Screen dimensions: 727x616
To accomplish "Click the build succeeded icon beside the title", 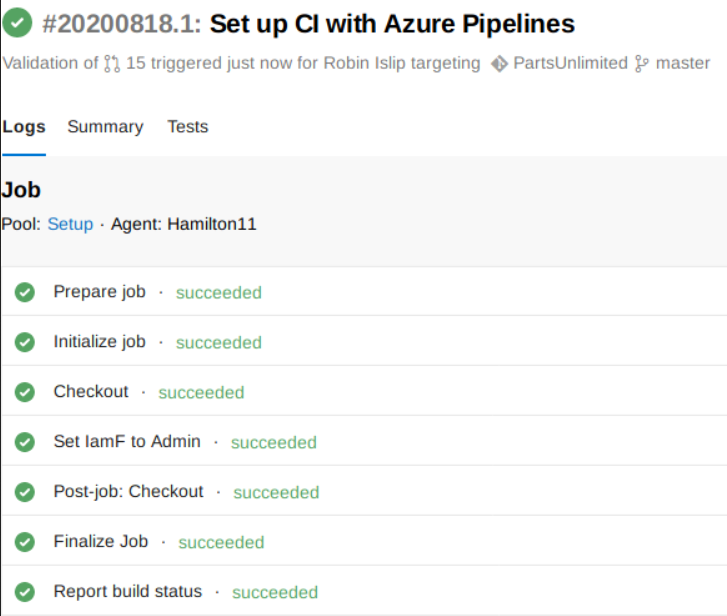I will (16, 23).
